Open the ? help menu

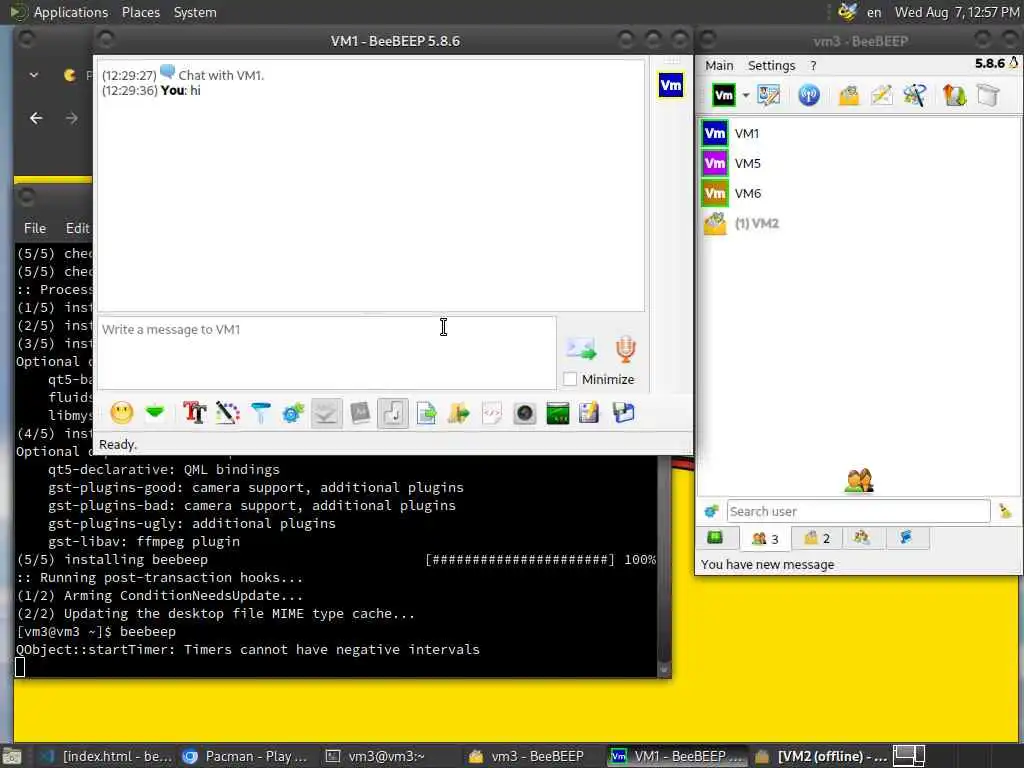813,65
